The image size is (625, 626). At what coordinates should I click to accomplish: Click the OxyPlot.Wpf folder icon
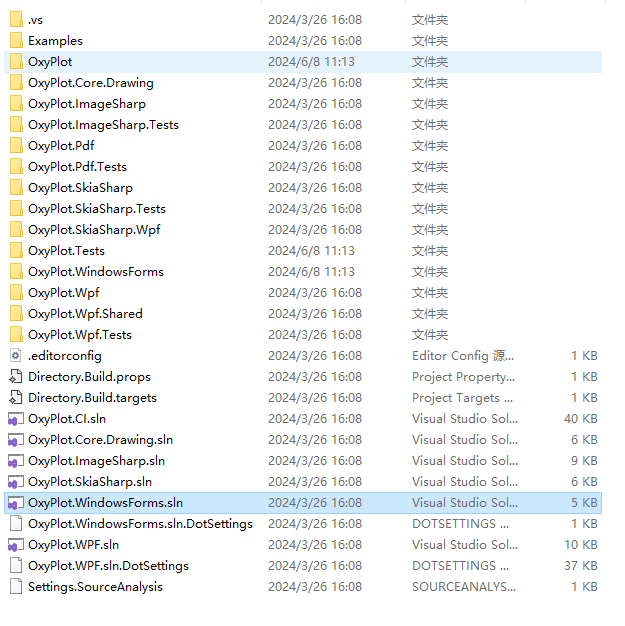click(16, 293)
